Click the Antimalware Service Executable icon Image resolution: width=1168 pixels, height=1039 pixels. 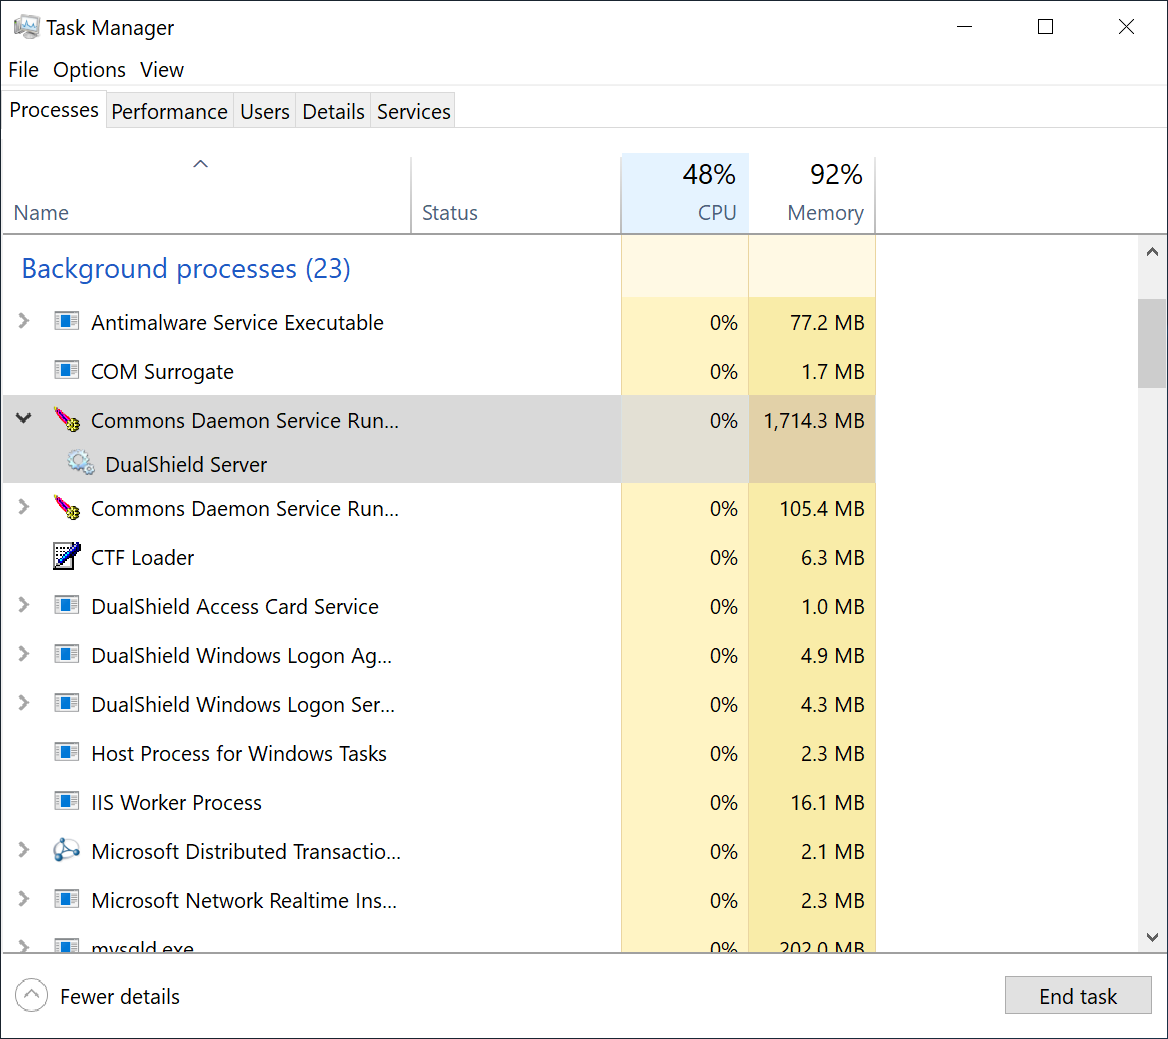coord(67,322)
